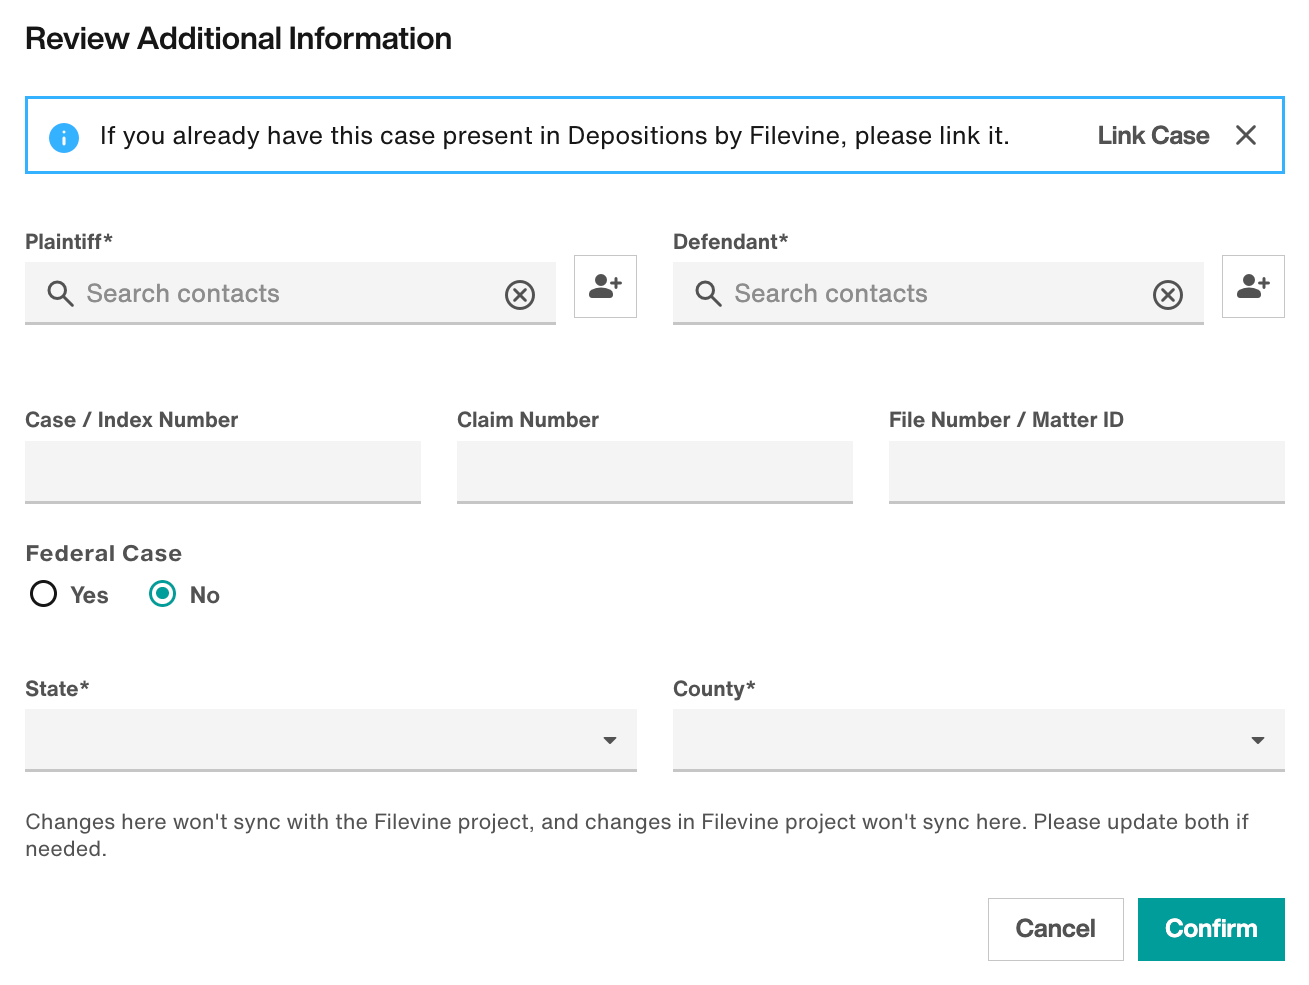Add new contact for Defendant
The image size is (1309, 985).
click(x=1253, y=287)
